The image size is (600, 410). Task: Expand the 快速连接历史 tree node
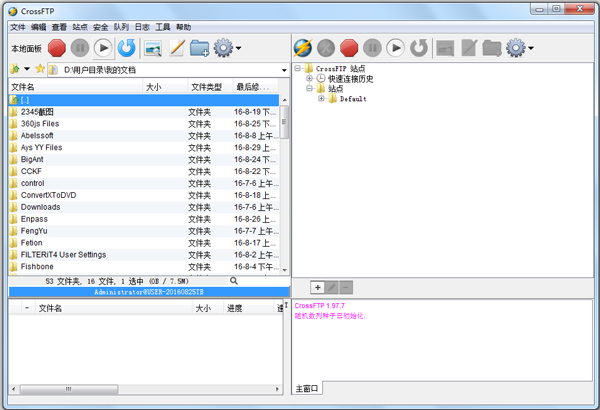[x=309, y=78]
